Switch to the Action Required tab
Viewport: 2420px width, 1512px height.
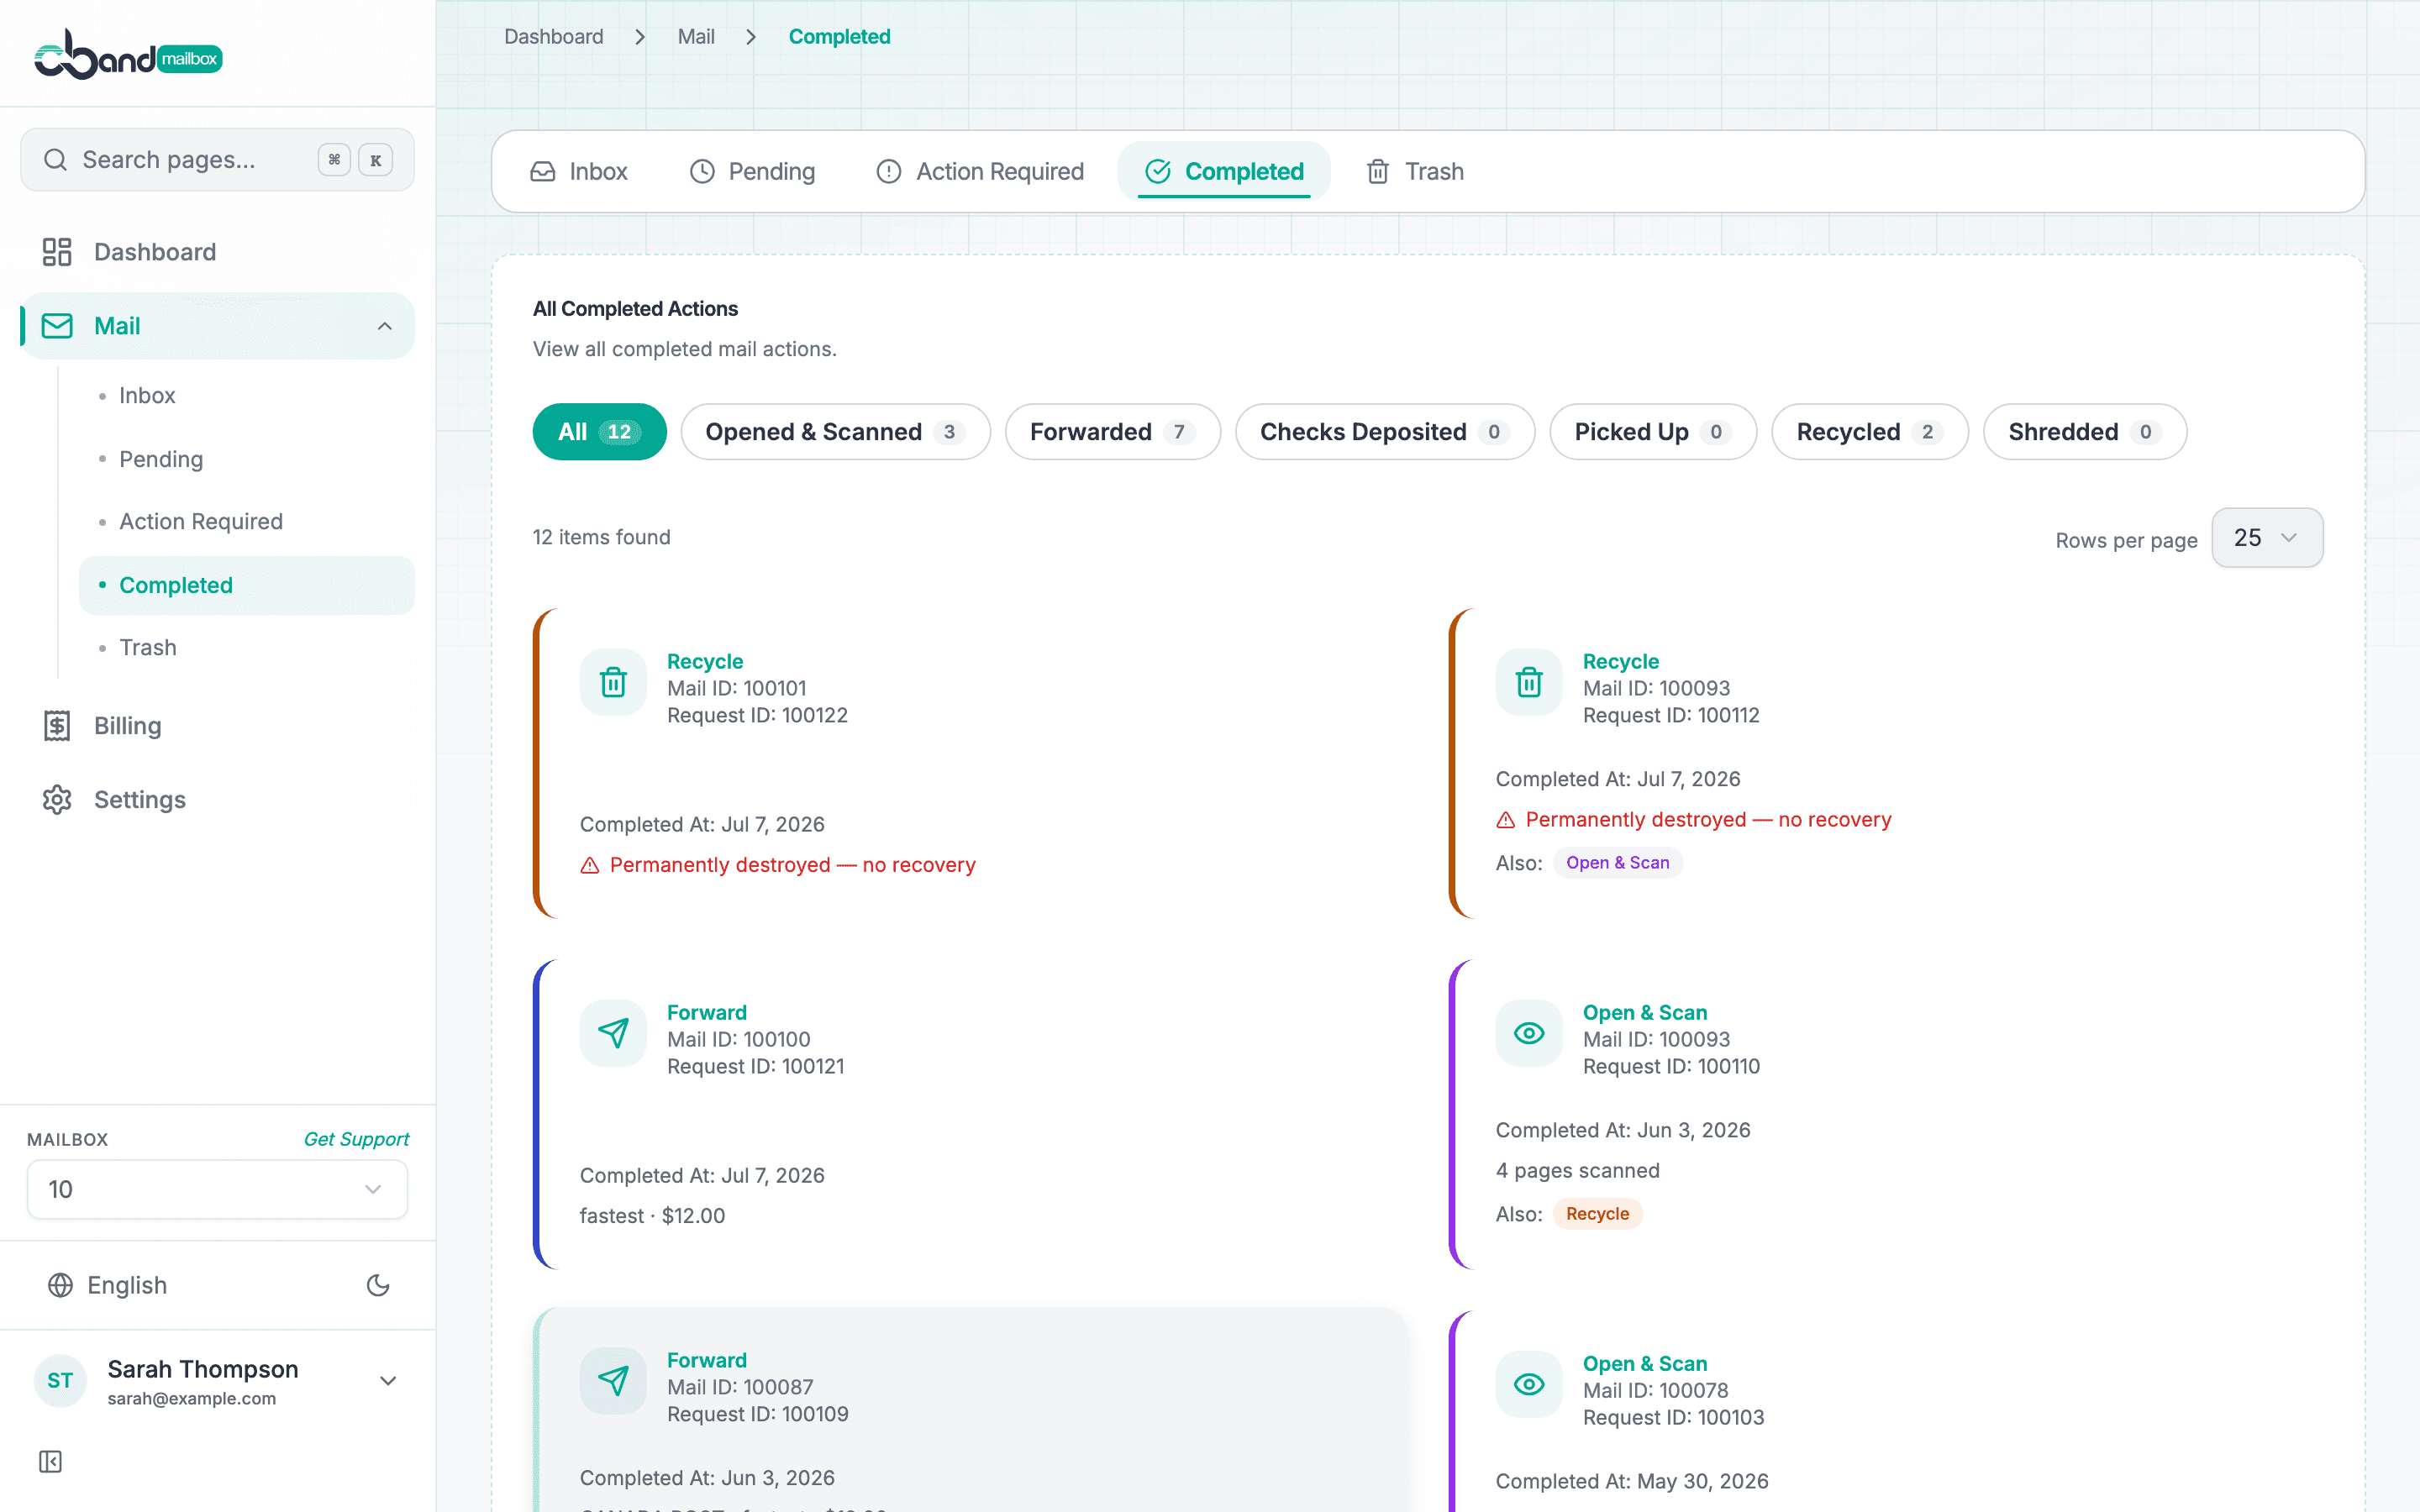(980, 172)
